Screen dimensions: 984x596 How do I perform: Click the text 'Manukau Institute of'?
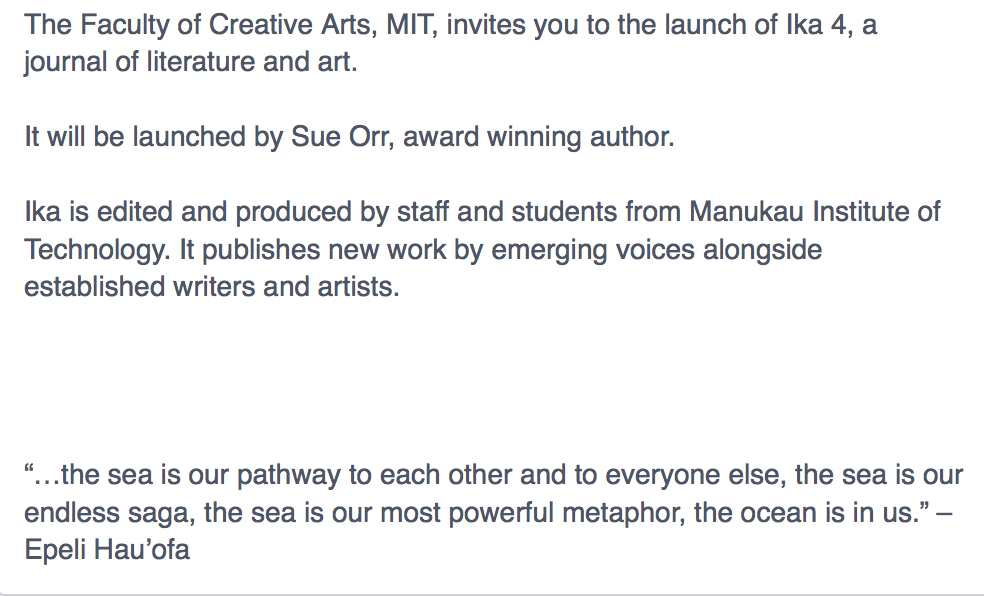tap(814, 213)
